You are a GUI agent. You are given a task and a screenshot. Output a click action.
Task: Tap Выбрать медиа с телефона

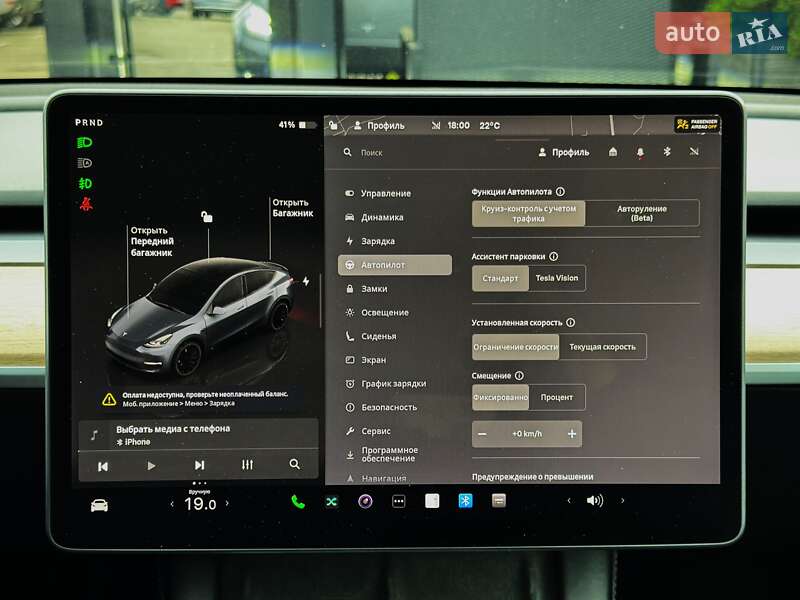tap(173, 429)
